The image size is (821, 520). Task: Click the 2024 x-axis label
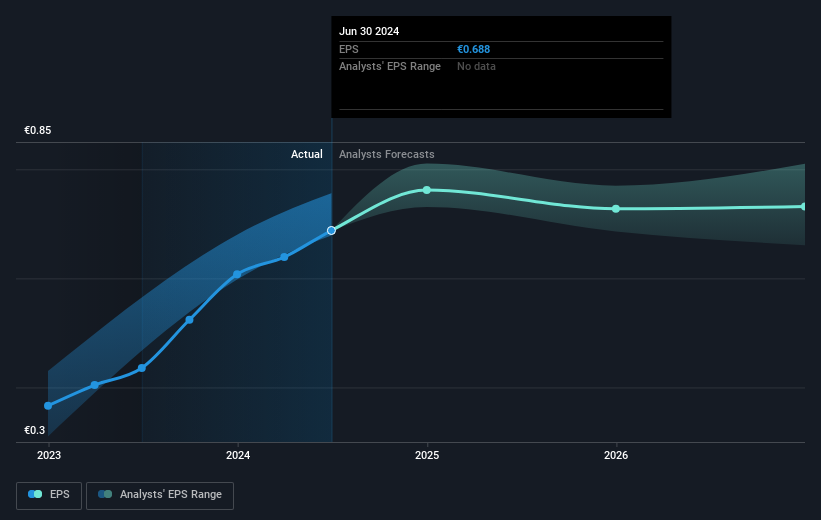(x=238, y=456)
